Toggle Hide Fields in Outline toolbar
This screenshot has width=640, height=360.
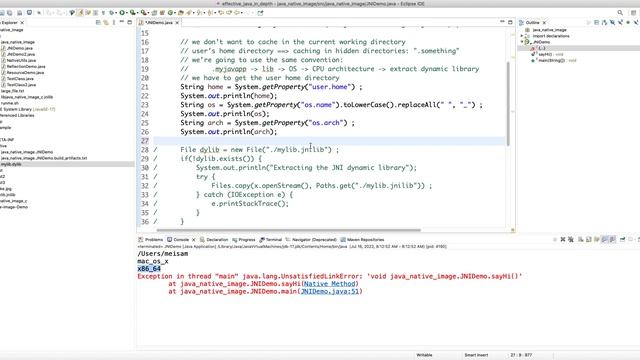point(612,23)
